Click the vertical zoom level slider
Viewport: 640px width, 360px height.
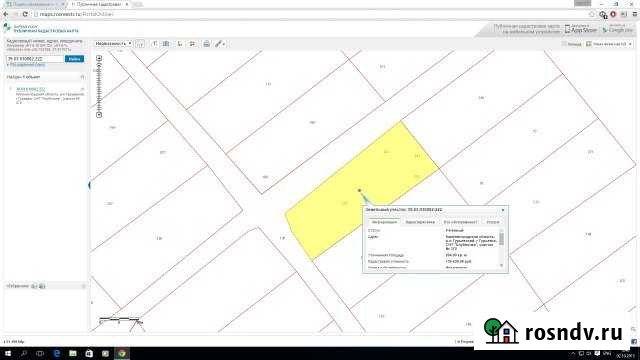pyautogui.click(x=99, y=87)
